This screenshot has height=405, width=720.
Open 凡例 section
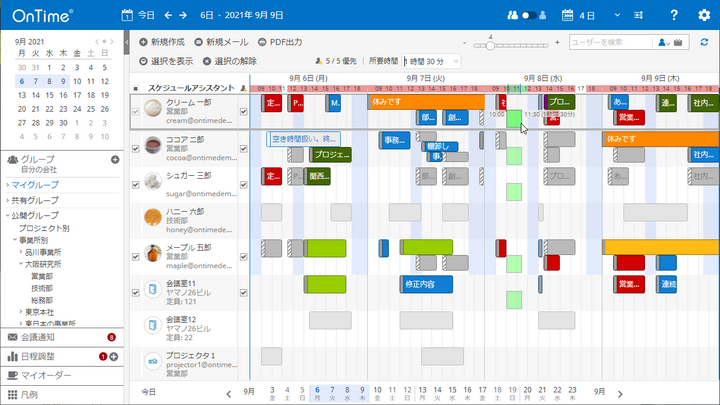coord(62,394)
